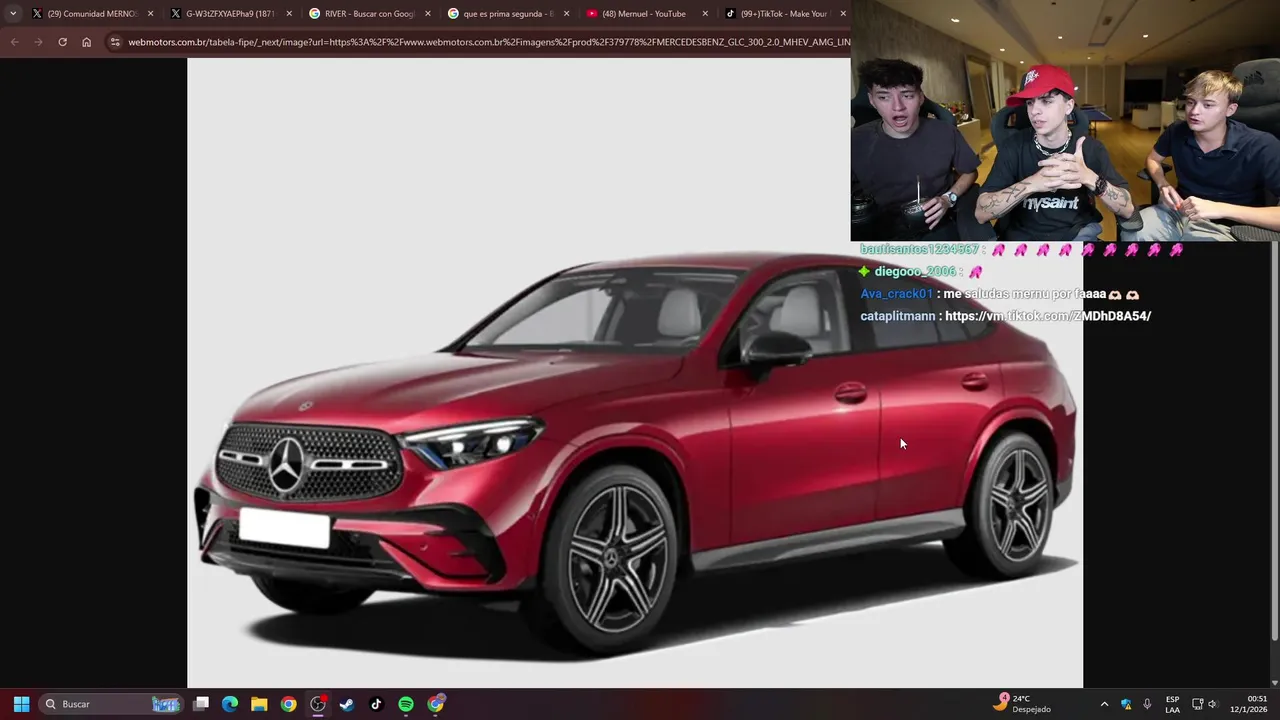Click the microphone tray icon

click(1147, 704)
